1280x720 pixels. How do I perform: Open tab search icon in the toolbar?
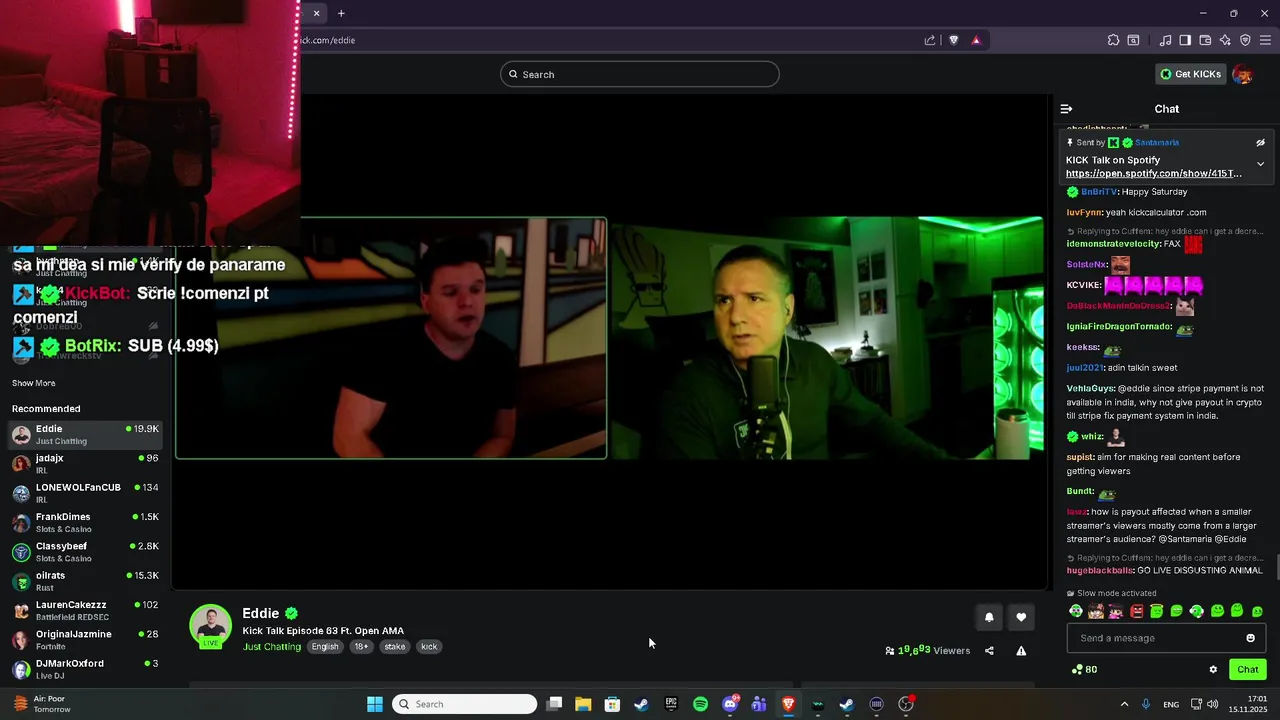1133,40
